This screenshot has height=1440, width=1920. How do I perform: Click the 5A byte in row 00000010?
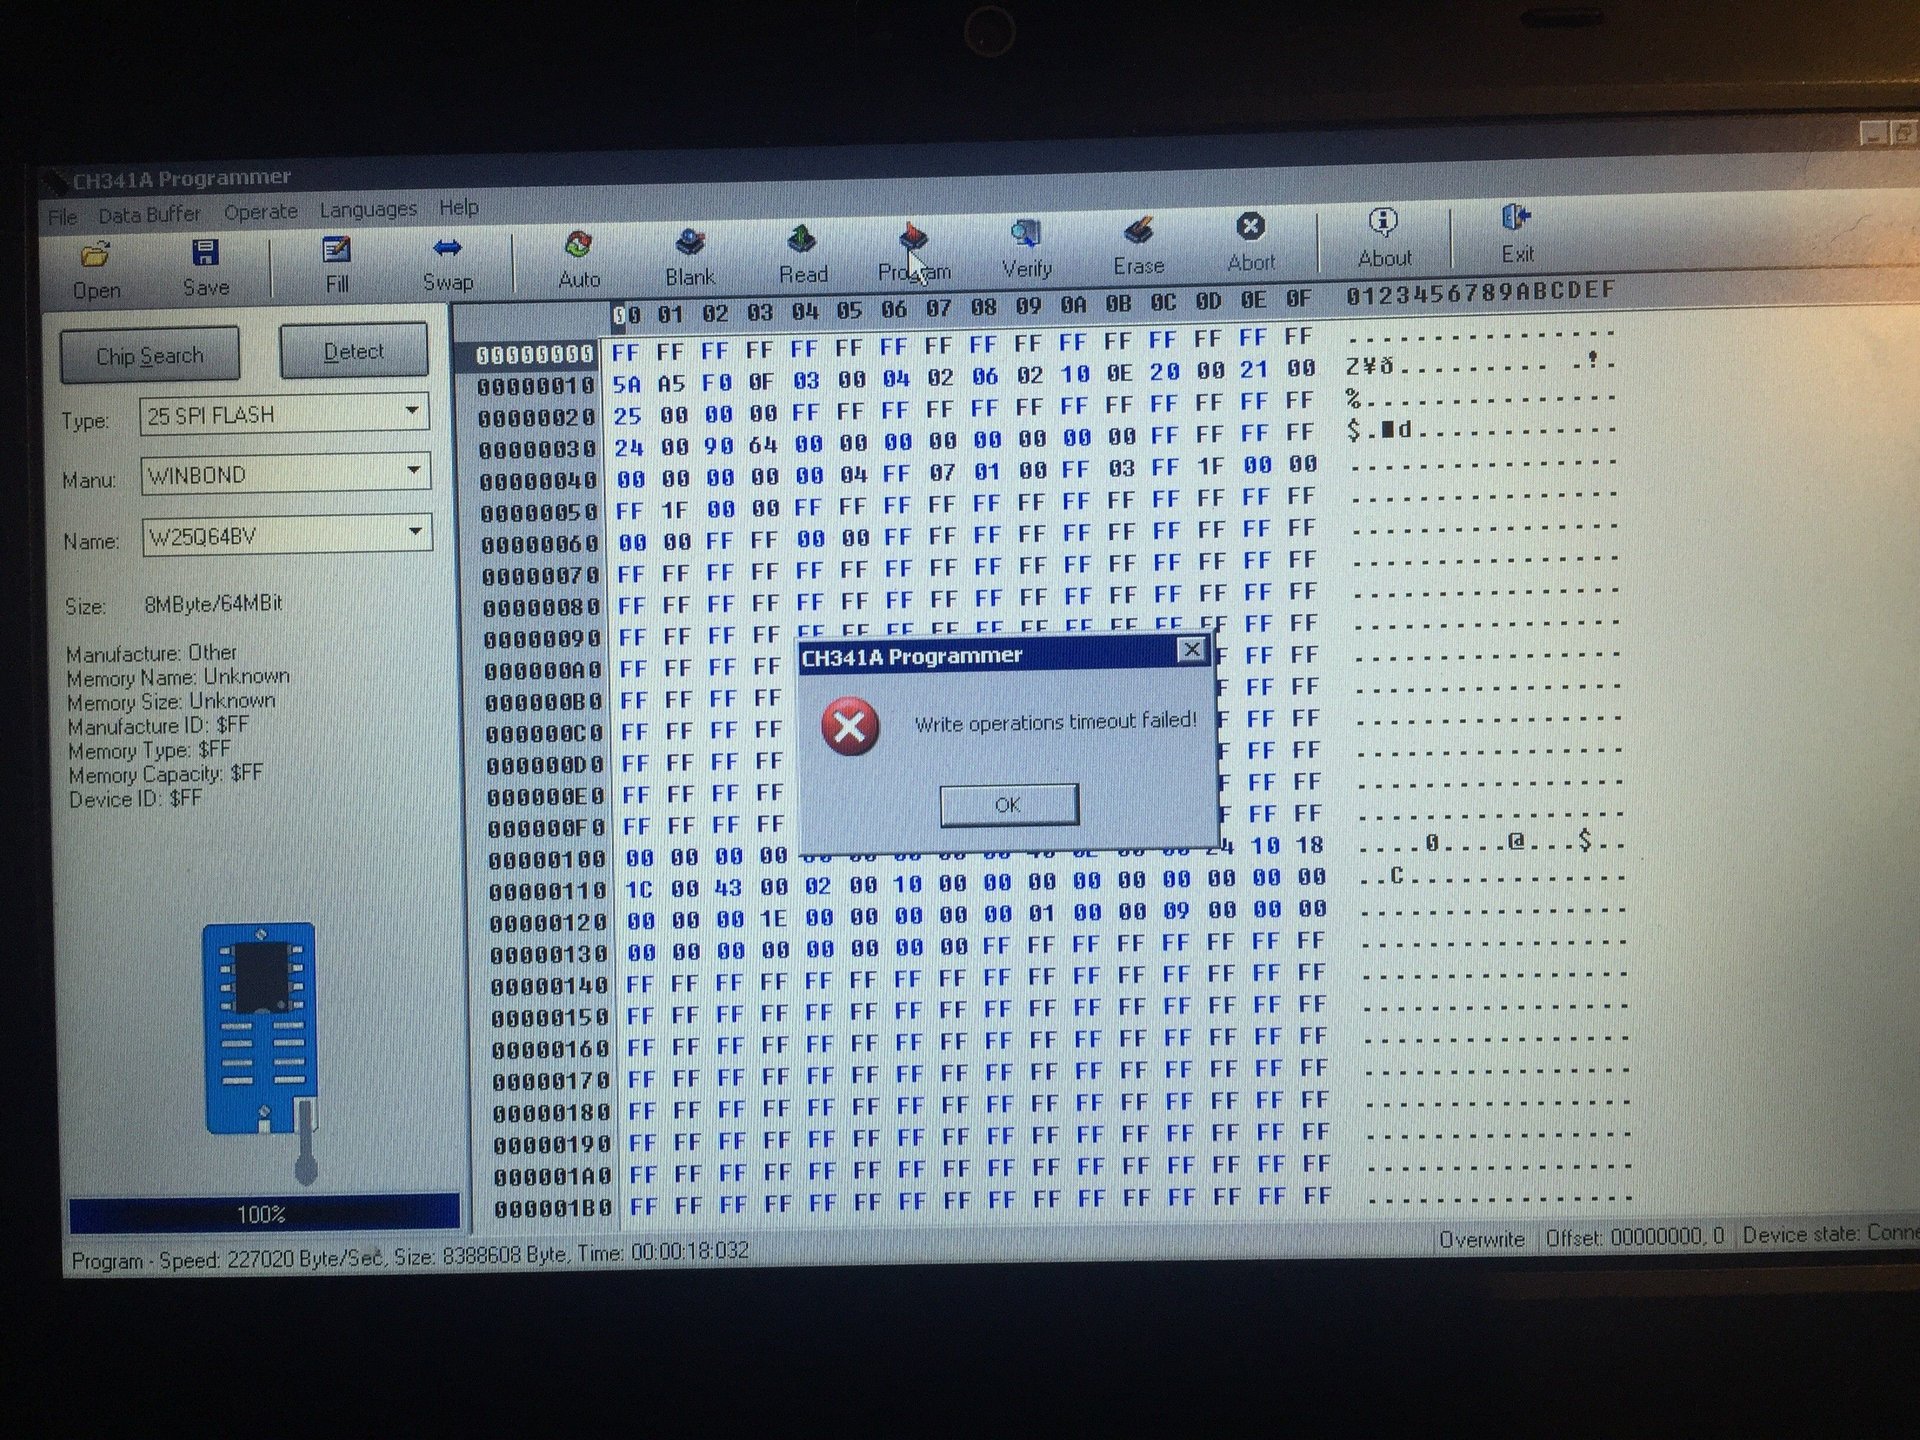pos(627,384)
